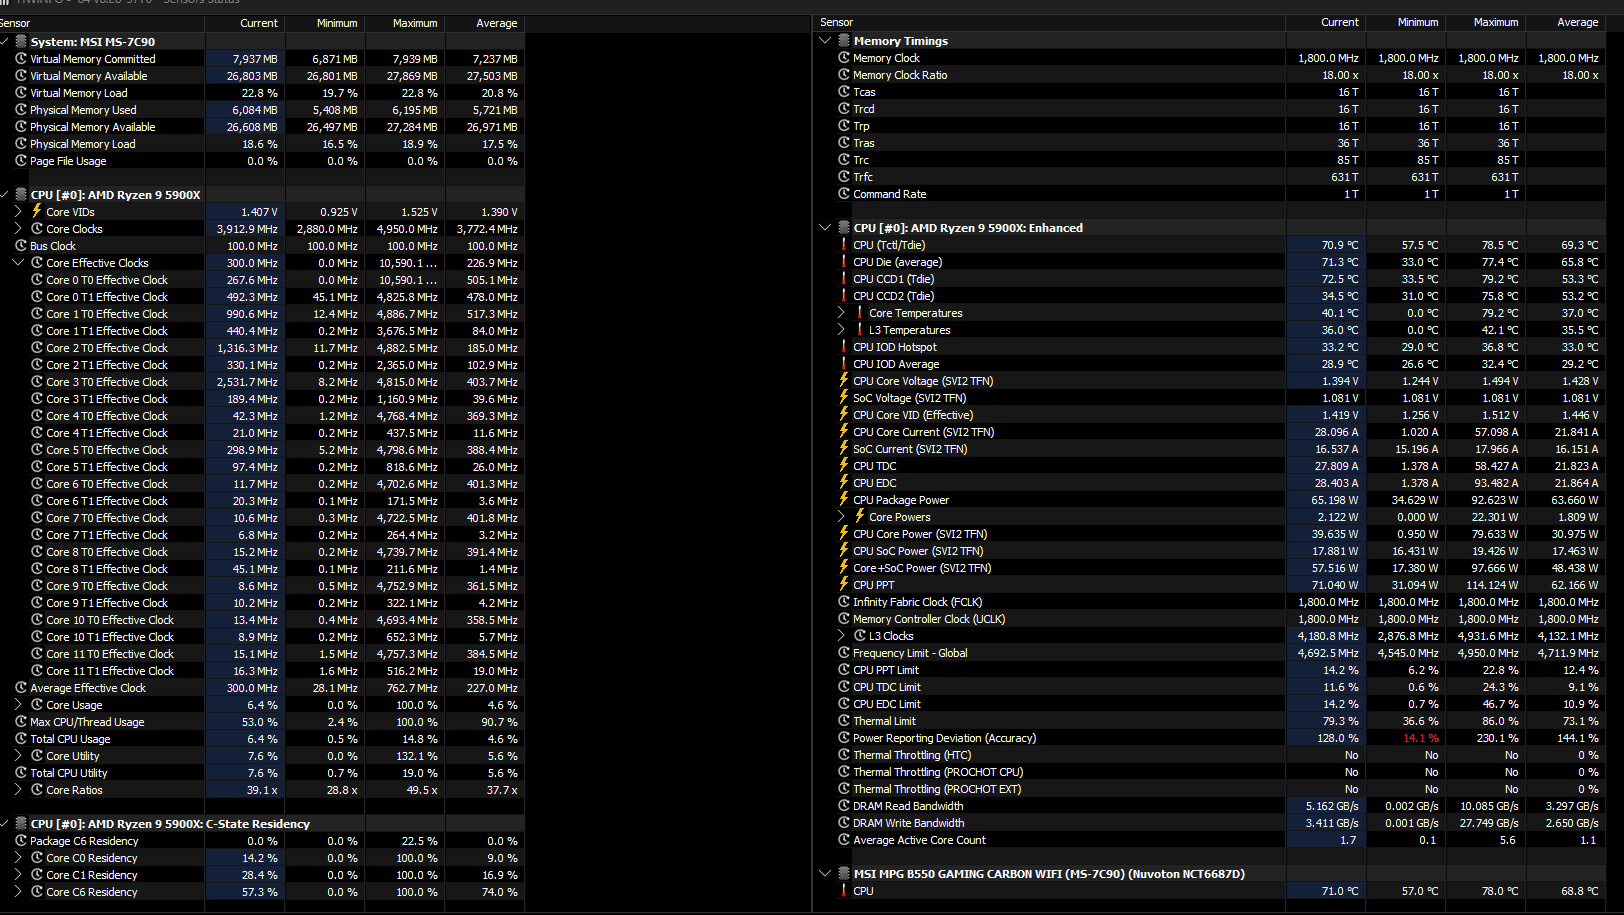Click the chip icon beside System: MSI MS-7C90
The width and height of the screenshot is (1624, 915).
click(21, 41)
